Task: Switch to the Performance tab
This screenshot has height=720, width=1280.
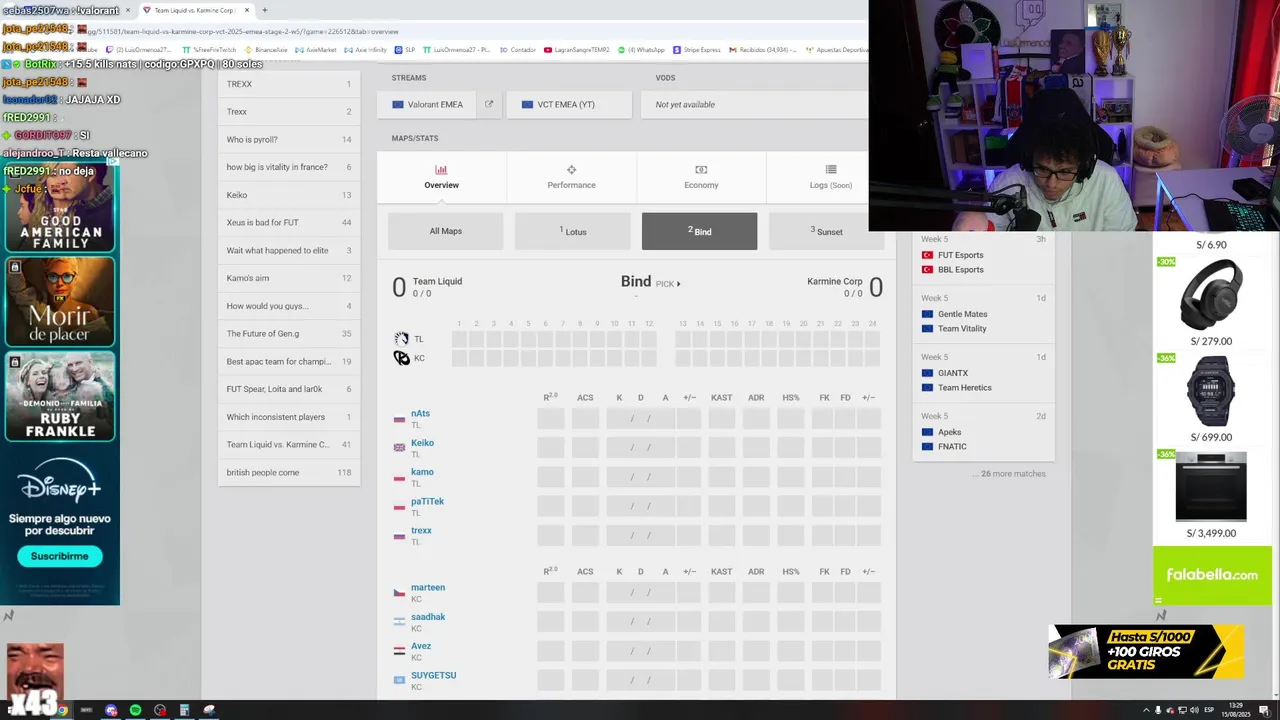Action: [571, 176]
